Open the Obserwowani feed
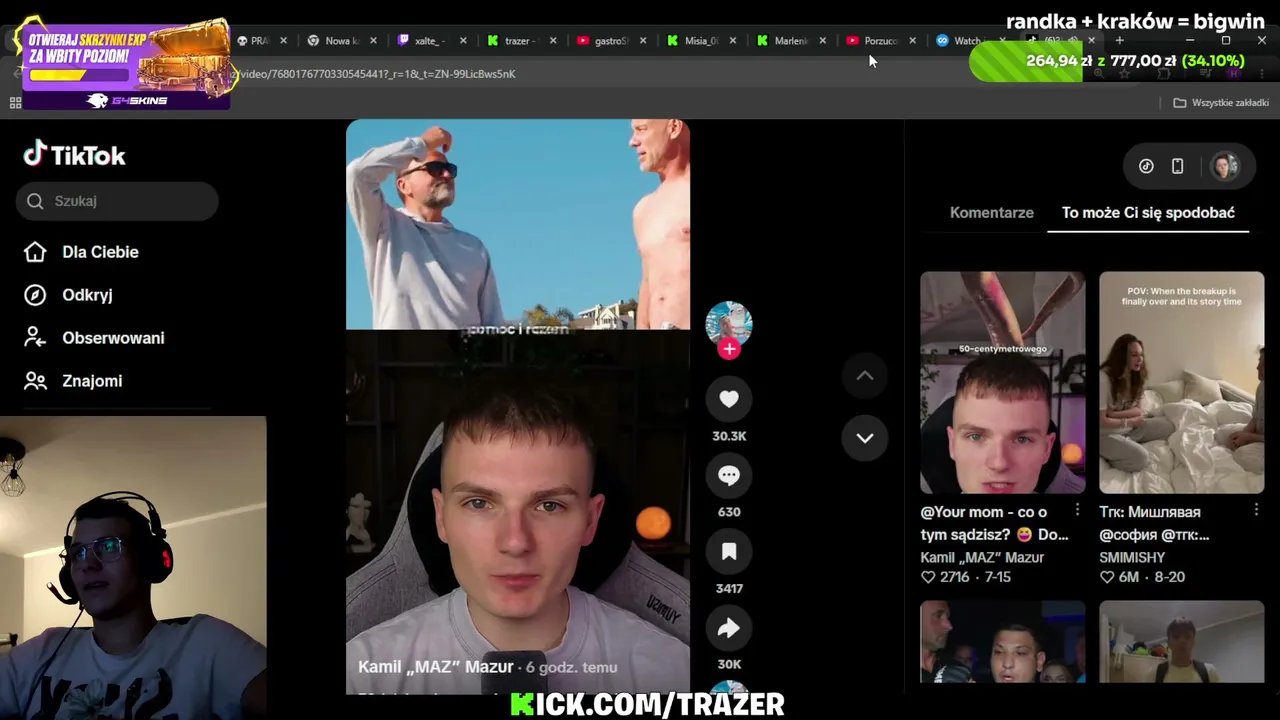 [113, 338]
